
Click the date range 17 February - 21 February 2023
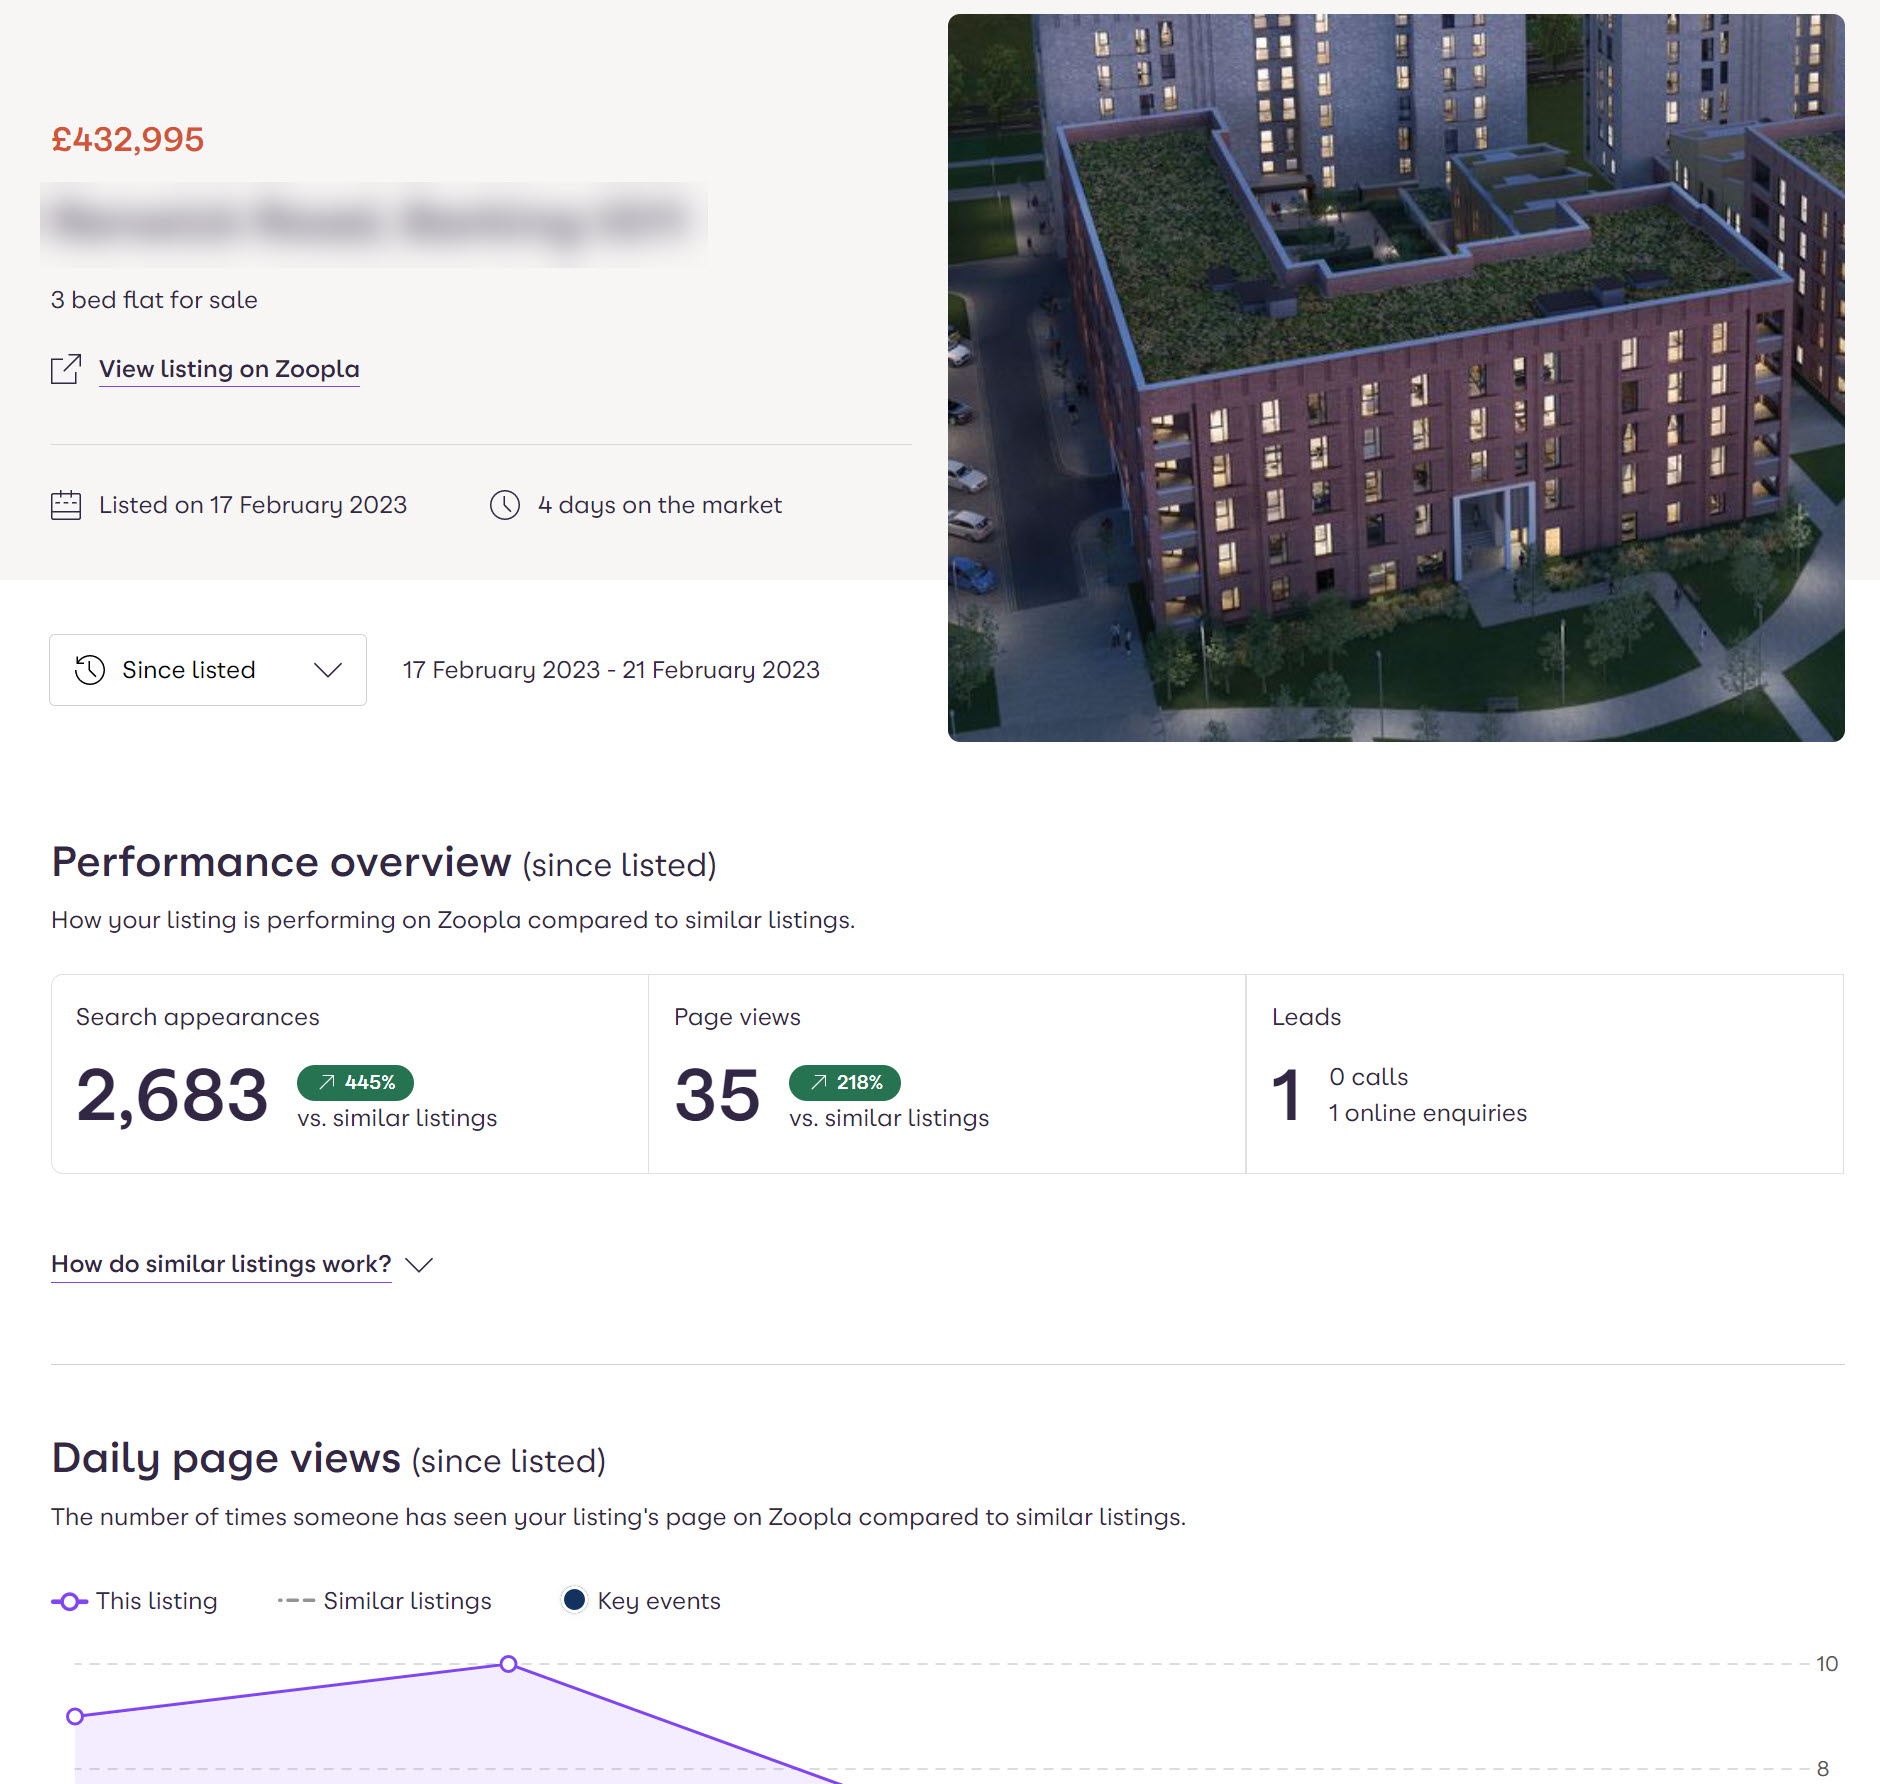click(x=611, y=670)
